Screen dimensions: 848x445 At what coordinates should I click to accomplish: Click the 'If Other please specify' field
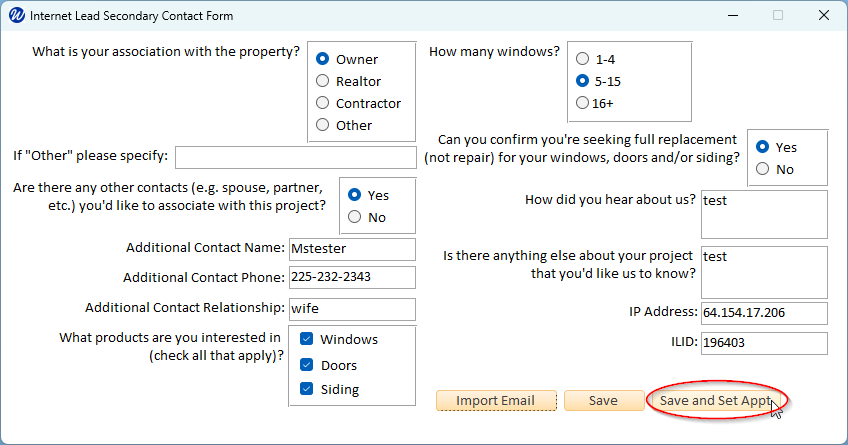coord(295,157)
